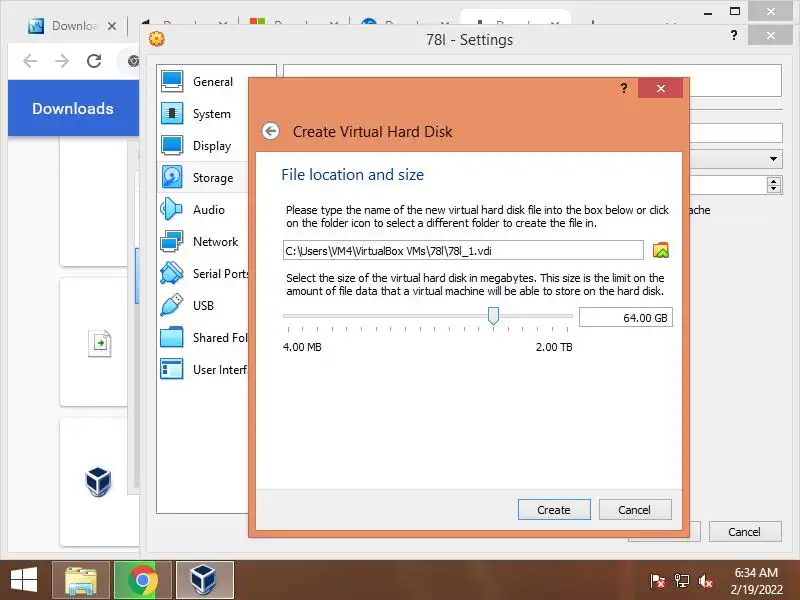Open the Windows Start button
Viewport: 800px width, 600px height.
tap(23, 580)
